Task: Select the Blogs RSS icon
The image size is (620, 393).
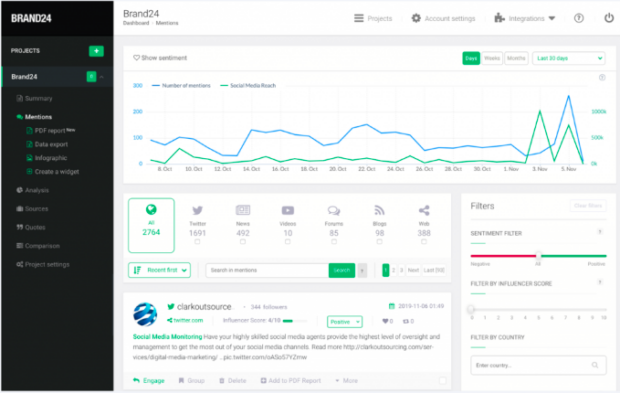Action: click(x=379, y=210)
